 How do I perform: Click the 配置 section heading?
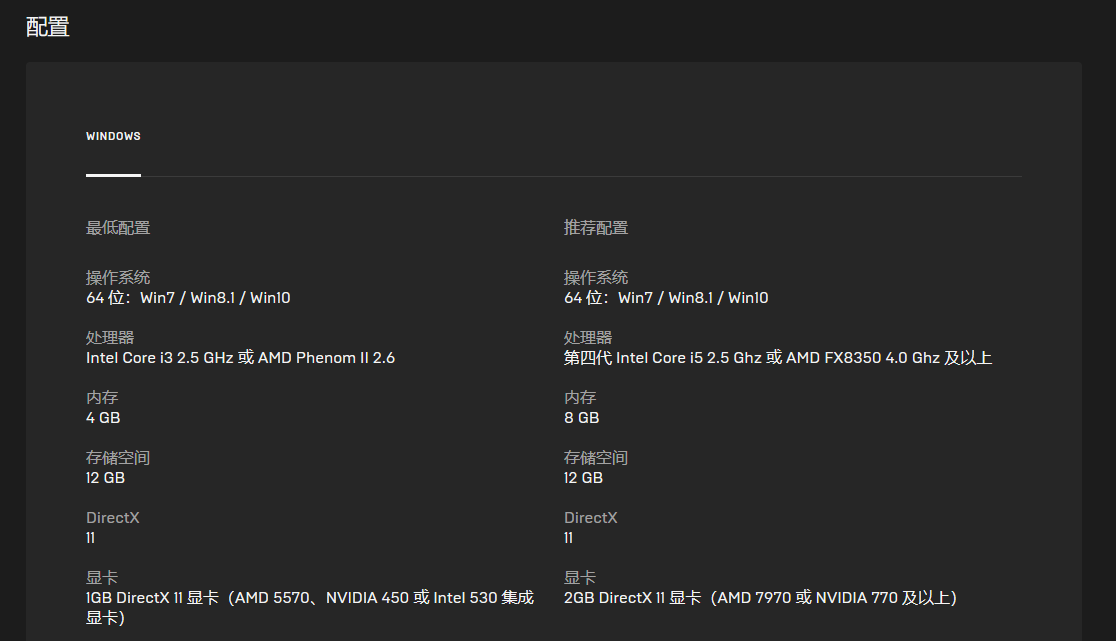[48, 27]
